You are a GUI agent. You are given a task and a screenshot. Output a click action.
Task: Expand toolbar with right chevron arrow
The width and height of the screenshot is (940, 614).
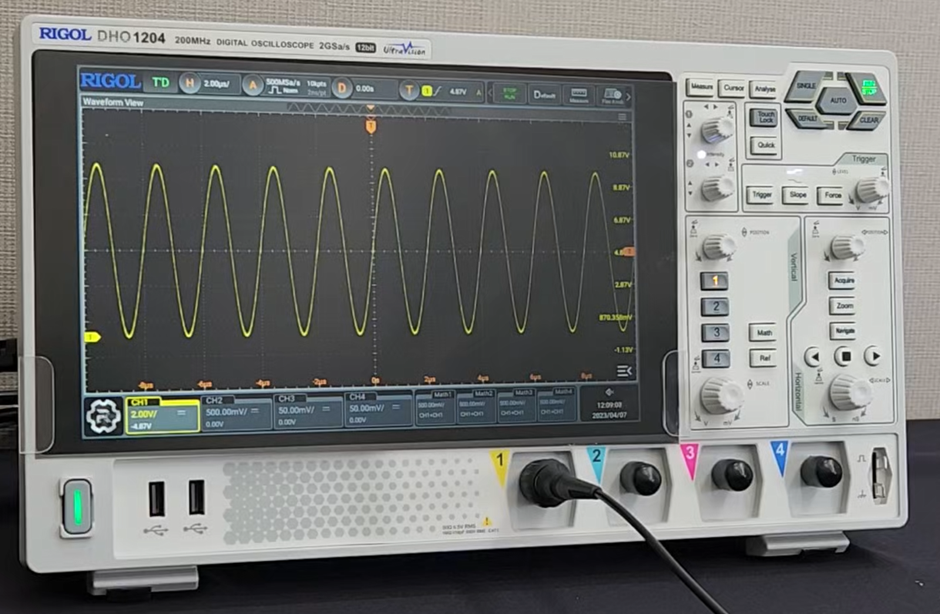tap(629, 97)
